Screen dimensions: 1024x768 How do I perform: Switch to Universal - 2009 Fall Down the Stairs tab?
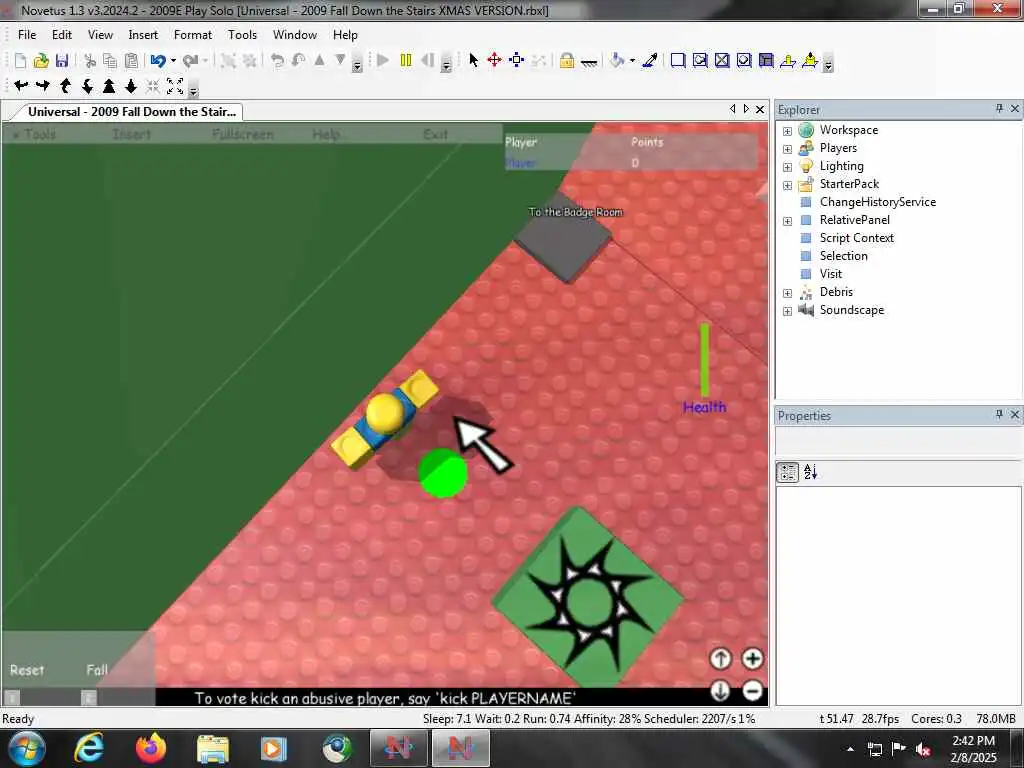[x=131, y=112]
